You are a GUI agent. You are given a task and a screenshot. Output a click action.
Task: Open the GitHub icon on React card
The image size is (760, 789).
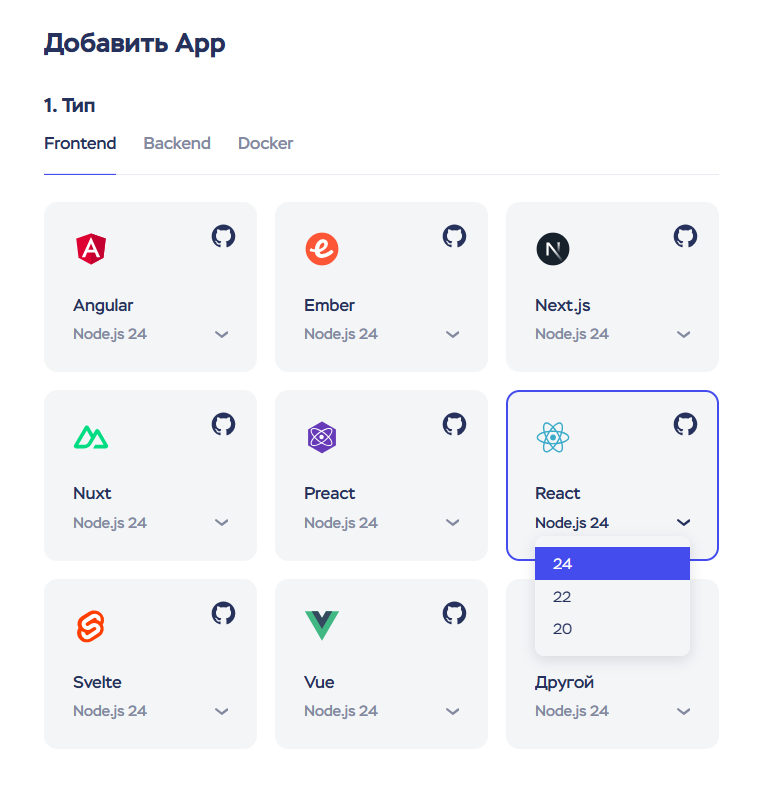pyautogui.click(x=685, y=424)
